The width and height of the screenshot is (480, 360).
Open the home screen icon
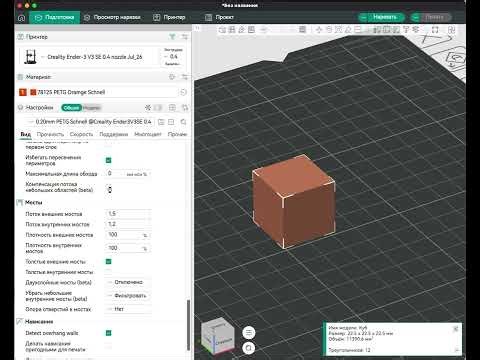tap(21, 18)
